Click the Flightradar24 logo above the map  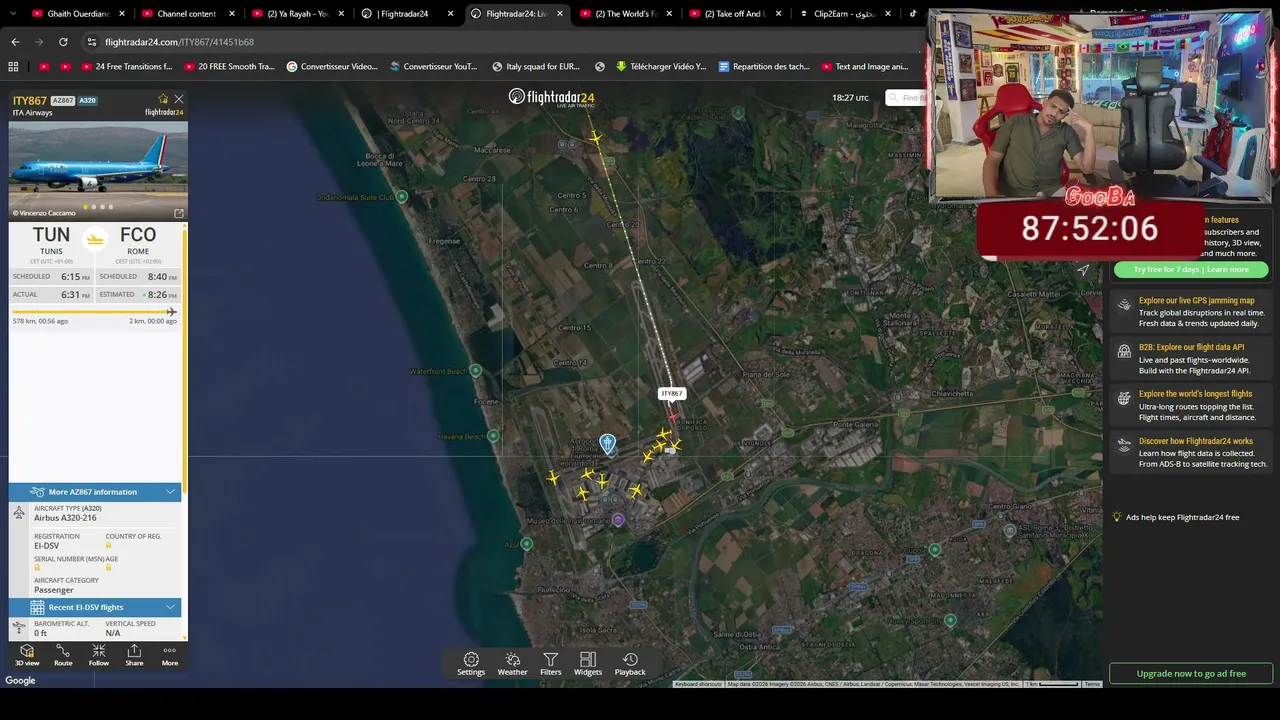click(551, 97)
